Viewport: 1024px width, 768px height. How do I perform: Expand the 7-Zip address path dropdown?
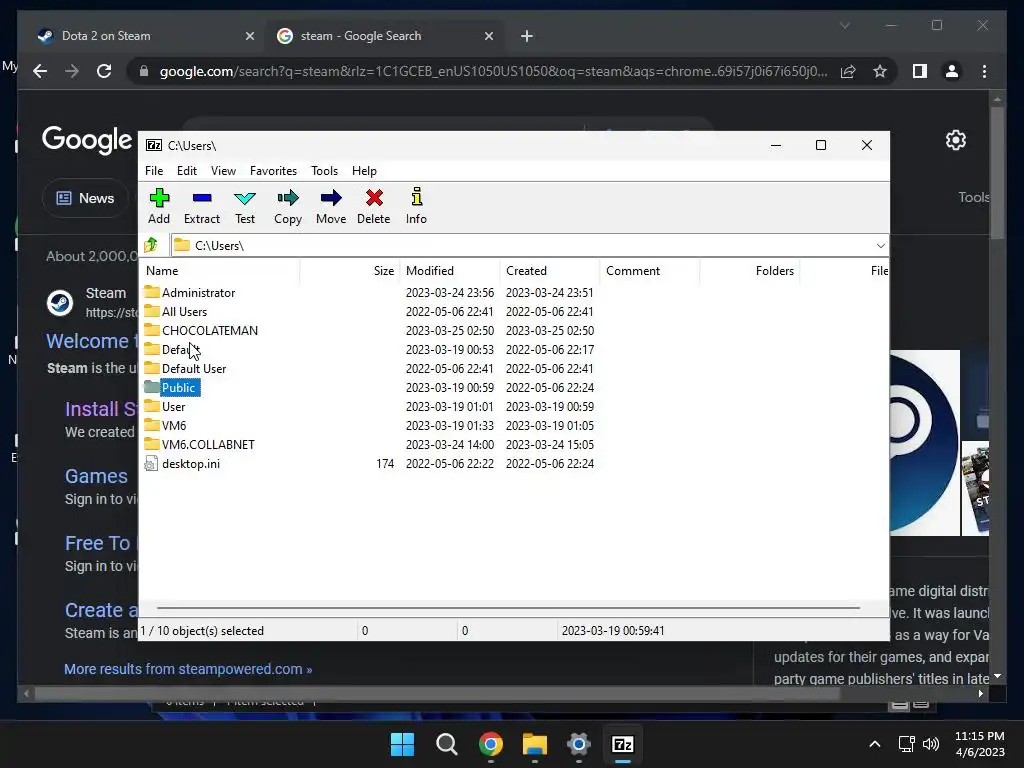point(880,246)
